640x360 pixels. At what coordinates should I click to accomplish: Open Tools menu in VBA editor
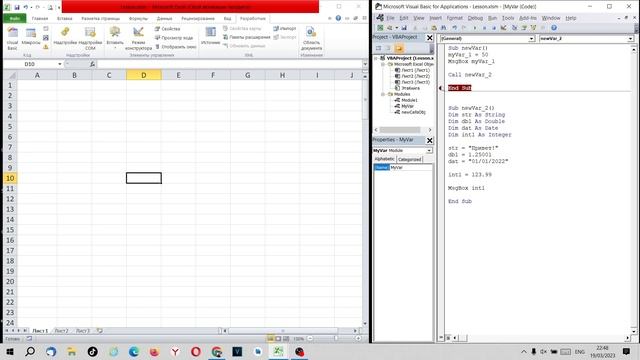(x=508, y=18)
